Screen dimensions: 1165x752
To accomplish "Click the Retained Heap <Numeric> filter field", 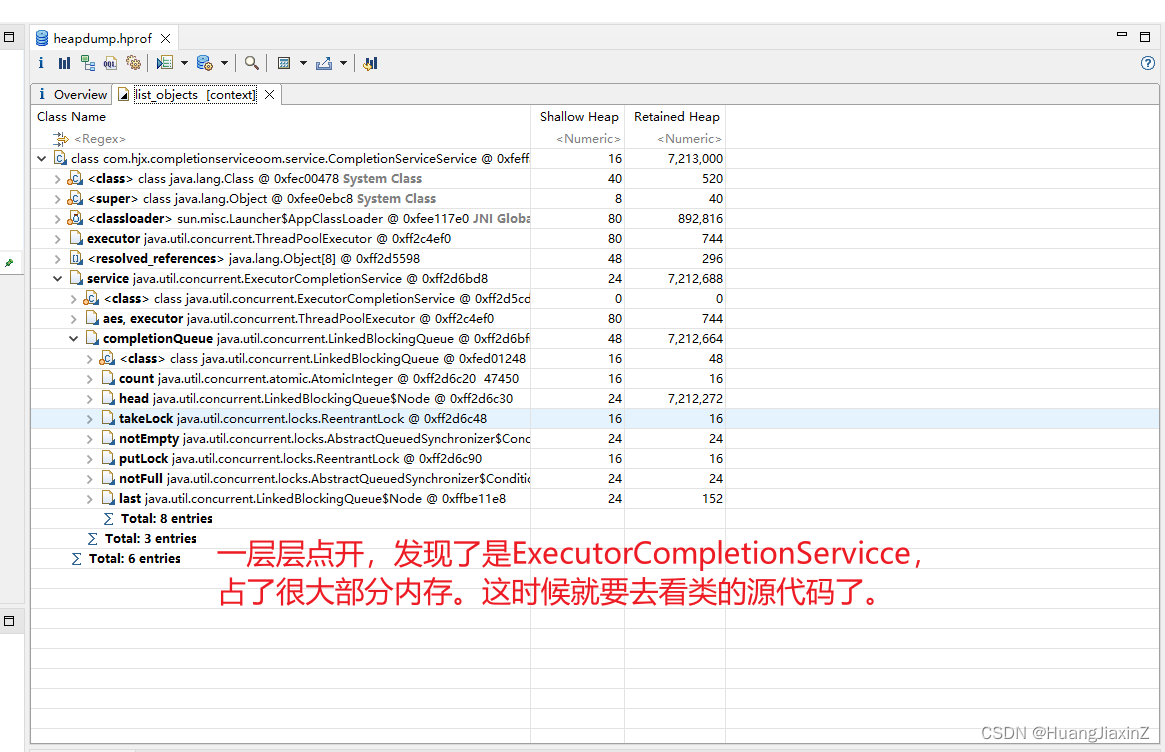I will pyautogui.click(x=688, y=138).
